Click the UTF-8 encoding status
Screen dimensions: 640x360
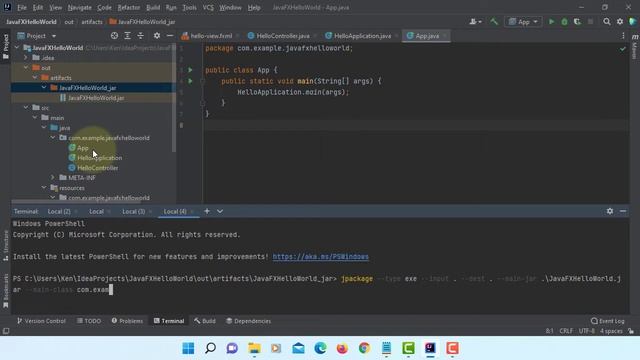(x=587, y=331)
